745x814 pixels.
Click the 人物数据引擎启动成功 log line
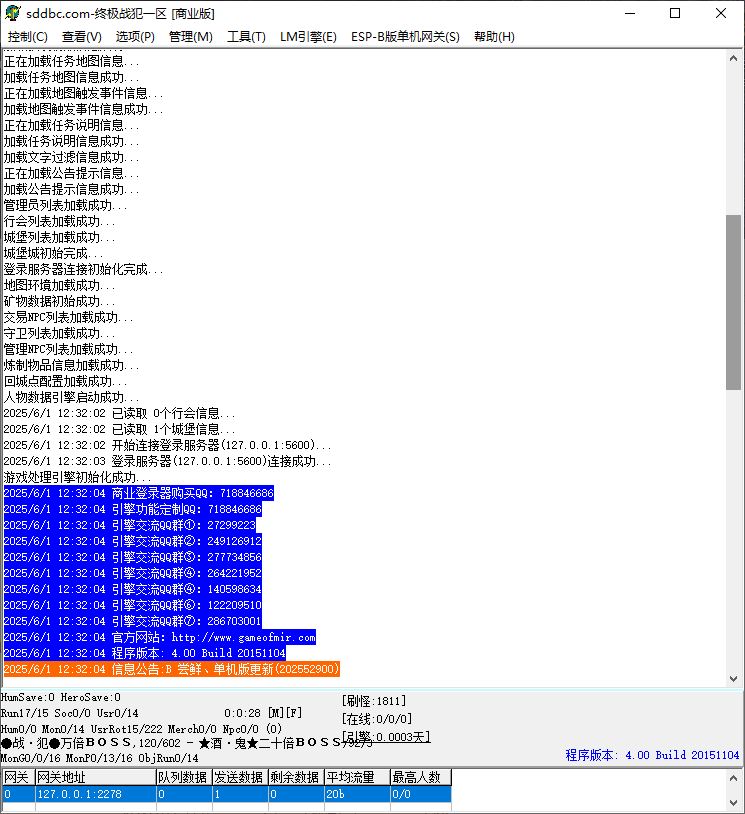[x=71, y=397]
